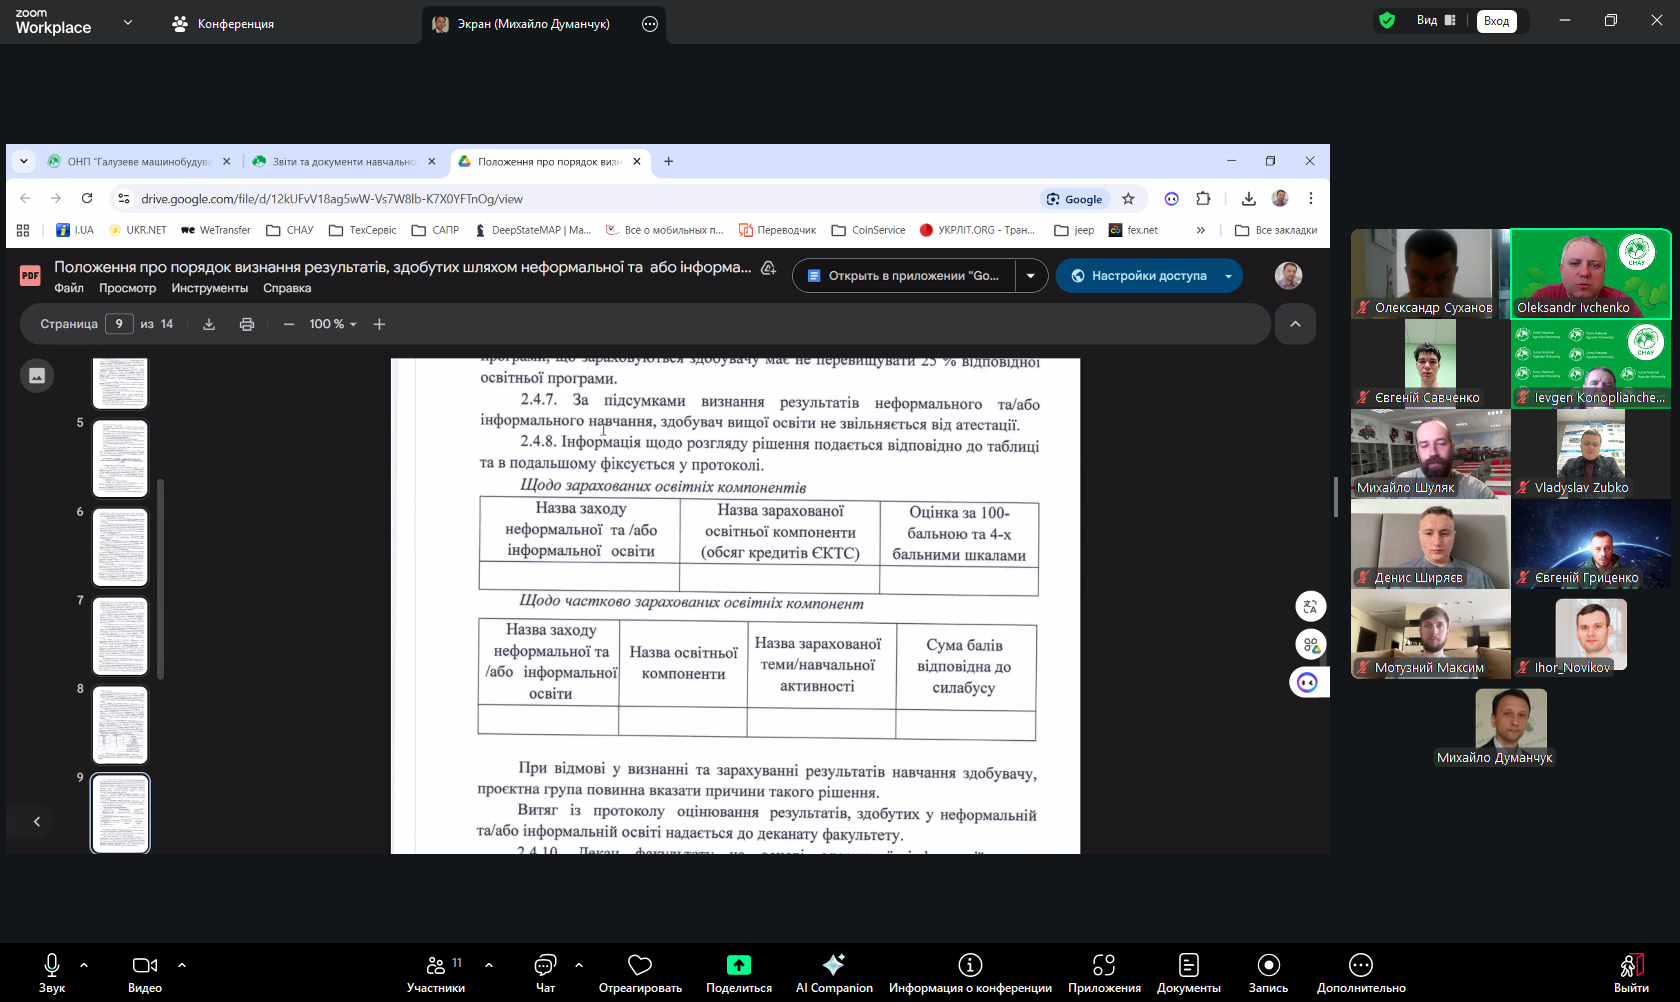Expand audio options arrow beside Звук
The image size is (1680, 1002).
click(84, 965)
